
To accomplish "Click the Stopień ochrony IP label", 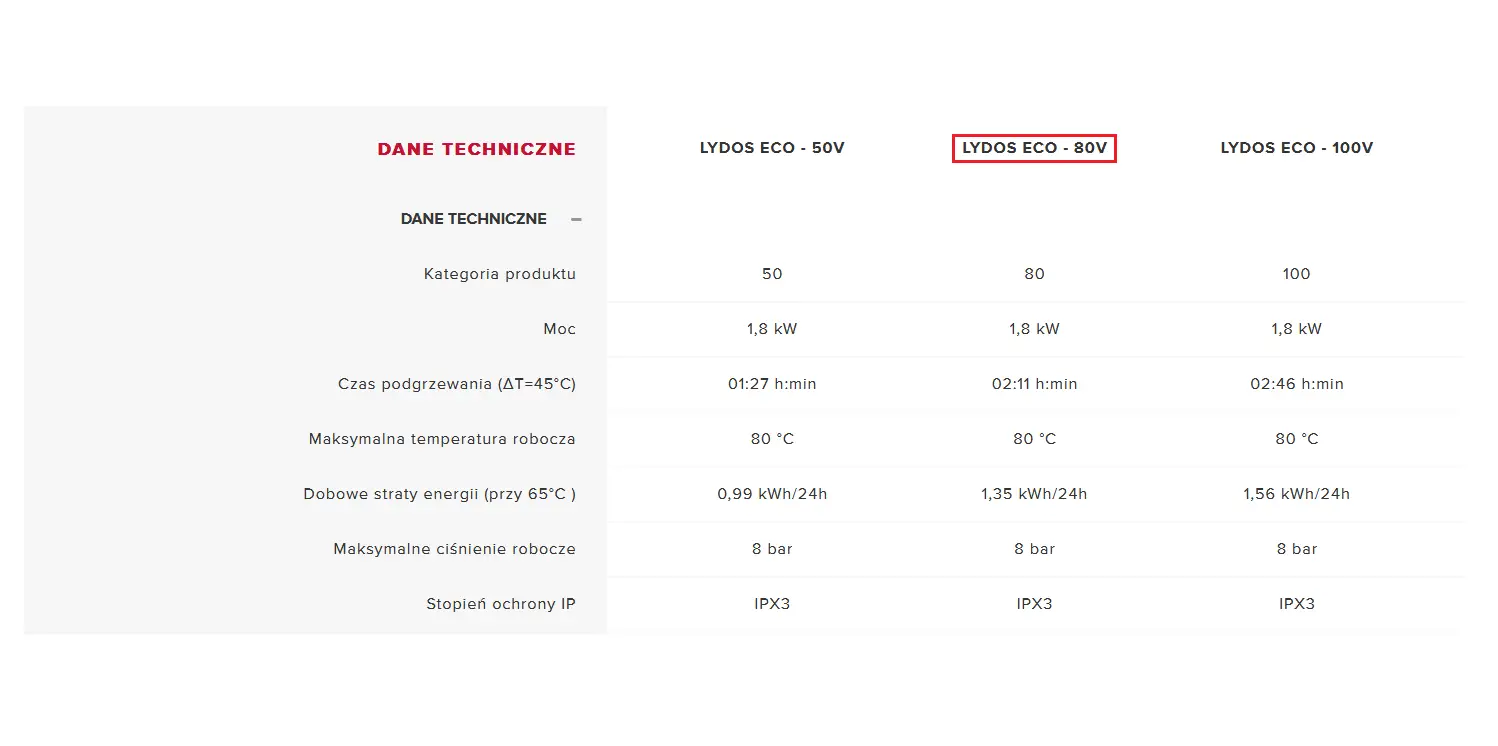I will (x=501, y=604).
